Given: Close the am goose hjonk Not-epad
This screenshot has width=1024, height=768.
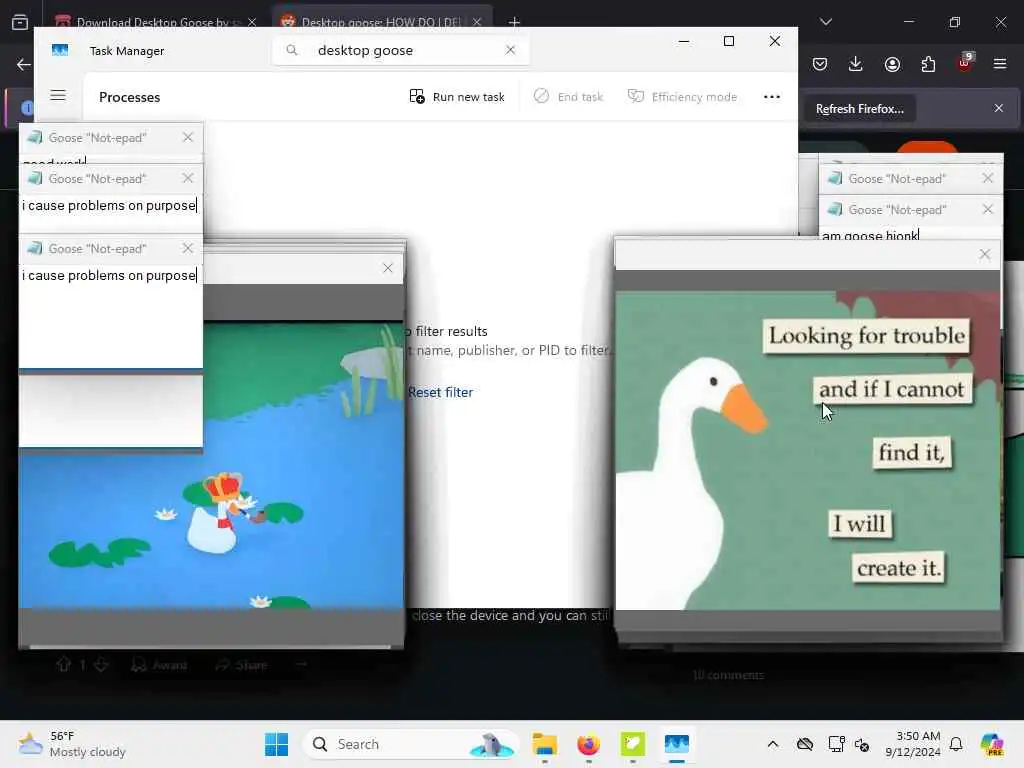Looking at the screenshot, I should point(987,209).
